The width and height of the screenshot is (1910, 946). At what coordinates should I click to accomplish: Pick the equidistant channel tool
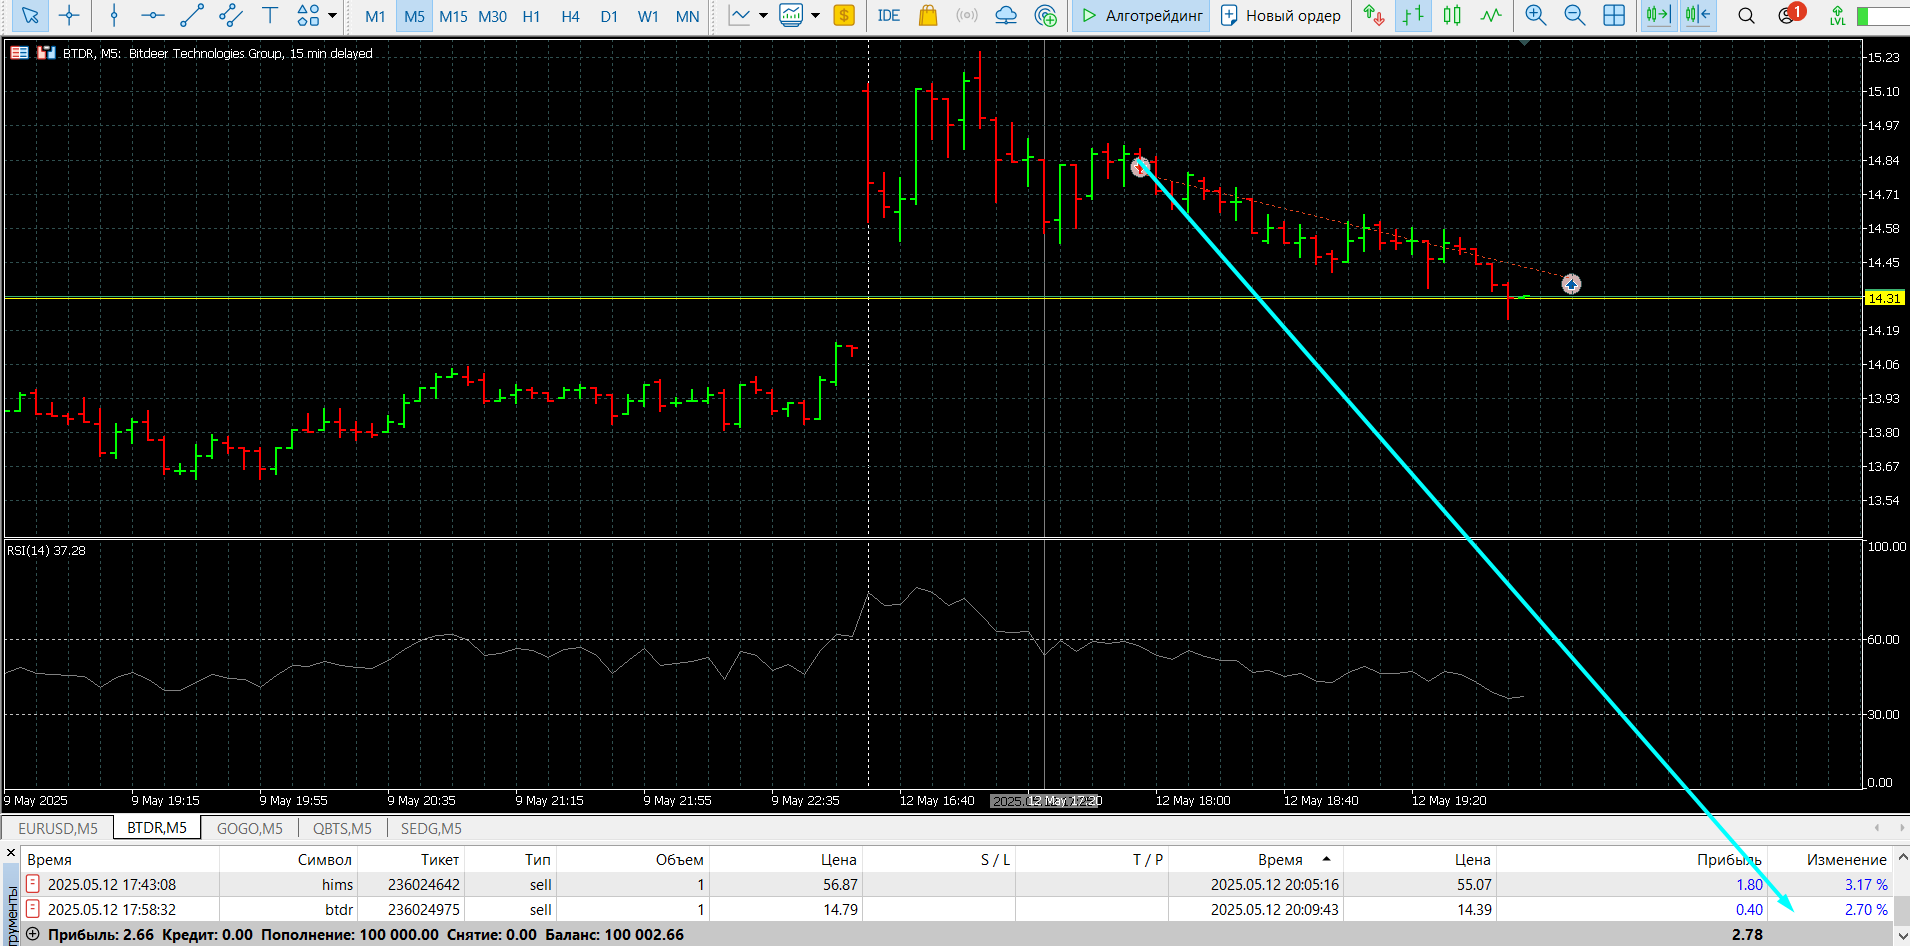(x=230, y=15)
